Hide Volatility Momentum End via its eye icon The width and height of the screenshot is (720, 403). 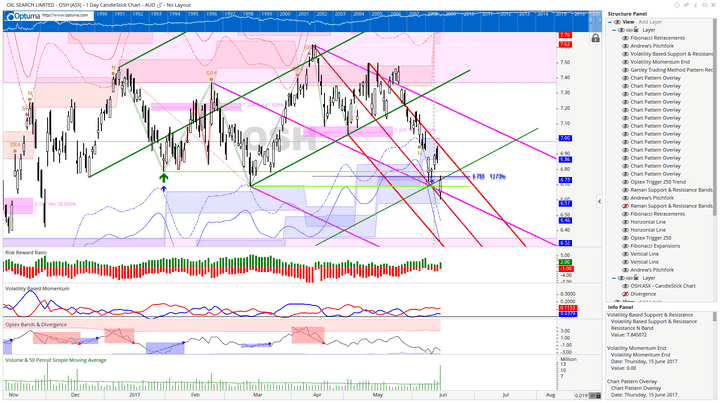626,62
